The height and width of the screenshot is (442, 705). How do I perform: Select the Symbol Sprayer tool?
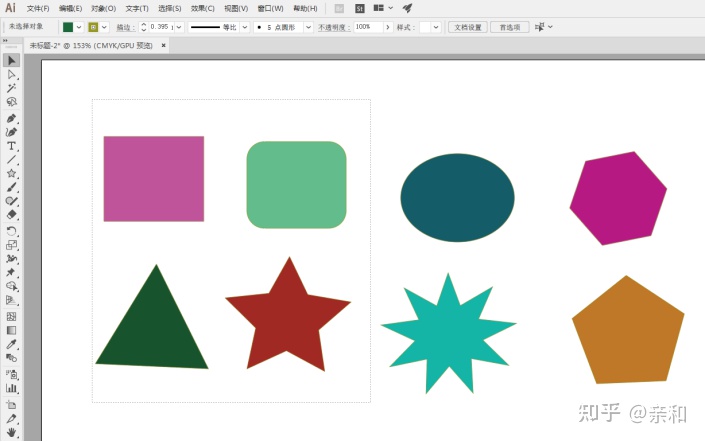coord(12,374)
